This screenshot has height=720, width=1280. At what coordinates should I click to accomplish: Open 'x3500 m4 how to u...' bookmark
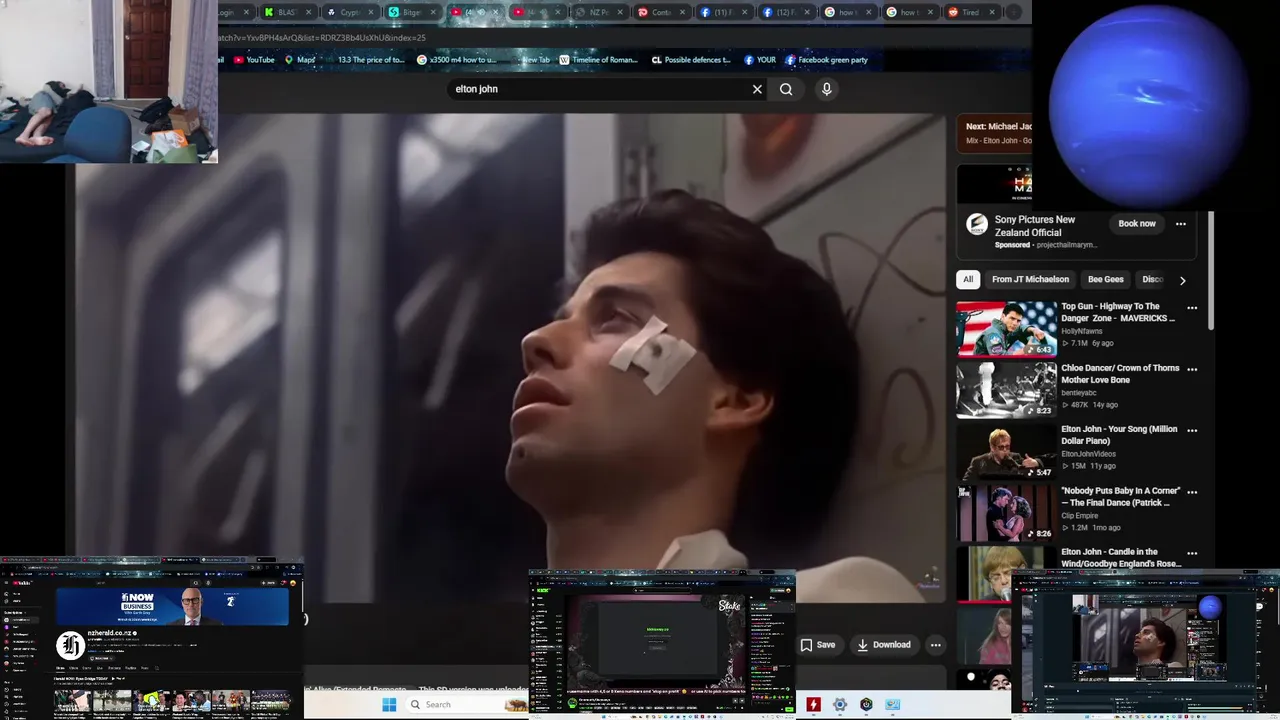pyautogui.click(x=457, y=60)
